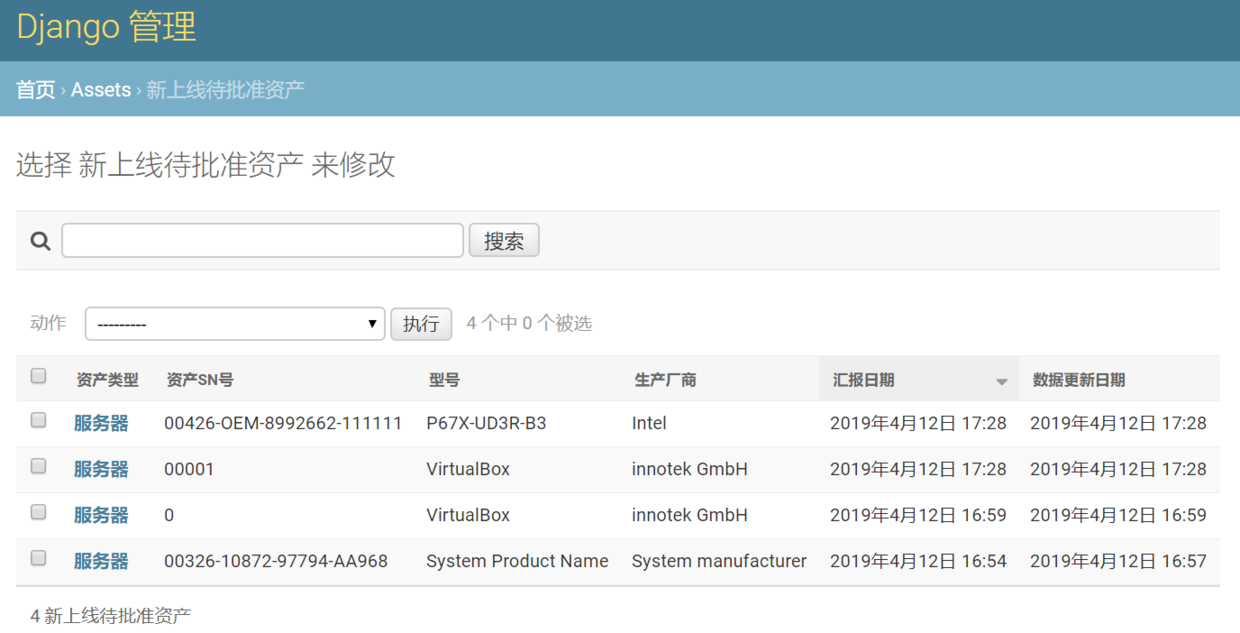
Task: Click the dropdown arrow of action selector
Action: pyautogui.click(x=372, y=324)
